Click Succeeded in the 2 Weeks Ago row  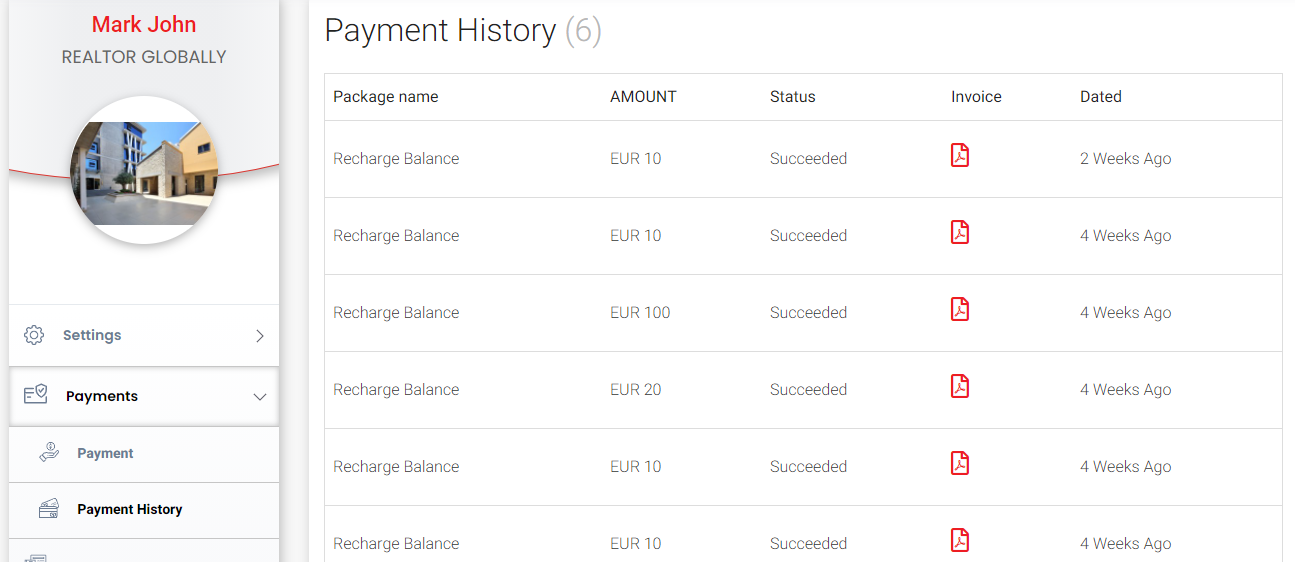[x=808, y=159]
